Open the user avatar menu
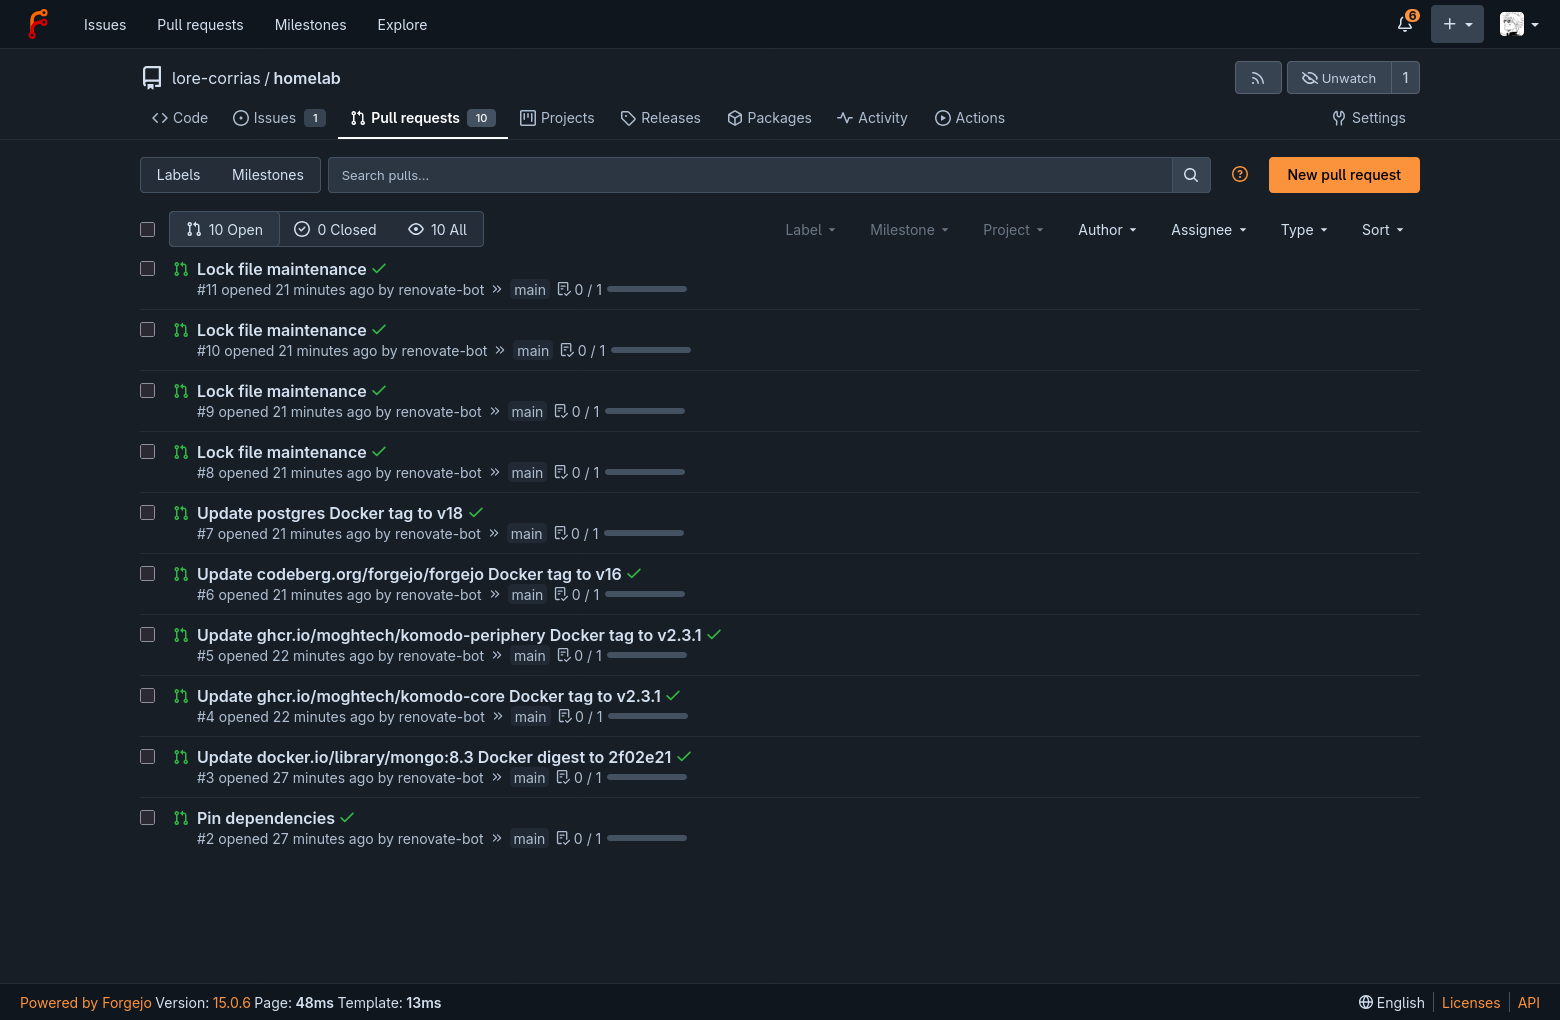The width and height of the screenshot is (1560, 1020). (x=1519, y=24)
